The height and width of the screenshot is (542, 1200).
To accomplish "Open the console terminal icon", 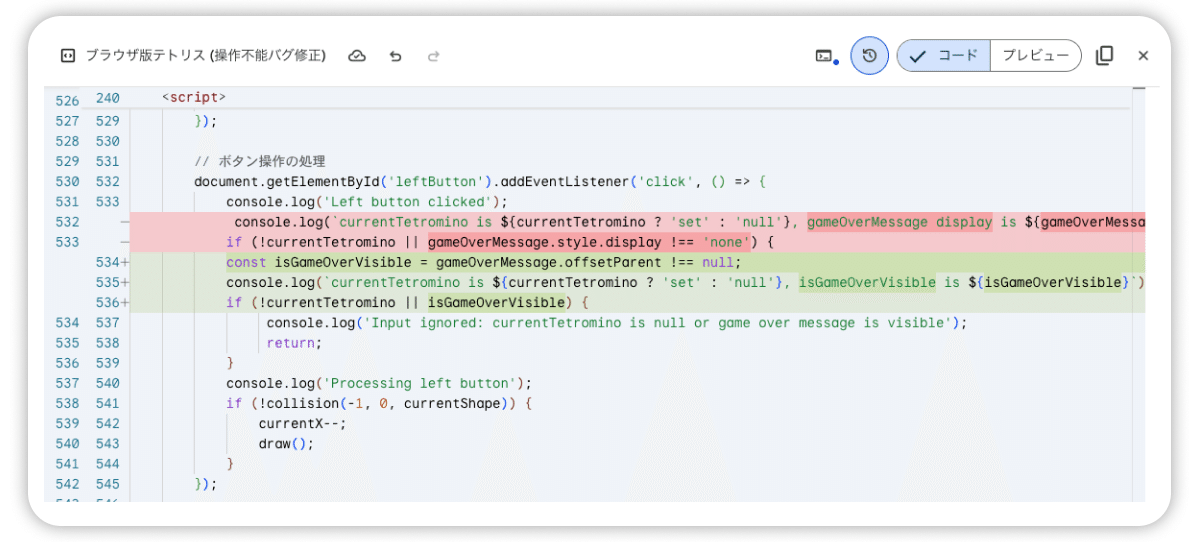I will click(x=825, y=56).
